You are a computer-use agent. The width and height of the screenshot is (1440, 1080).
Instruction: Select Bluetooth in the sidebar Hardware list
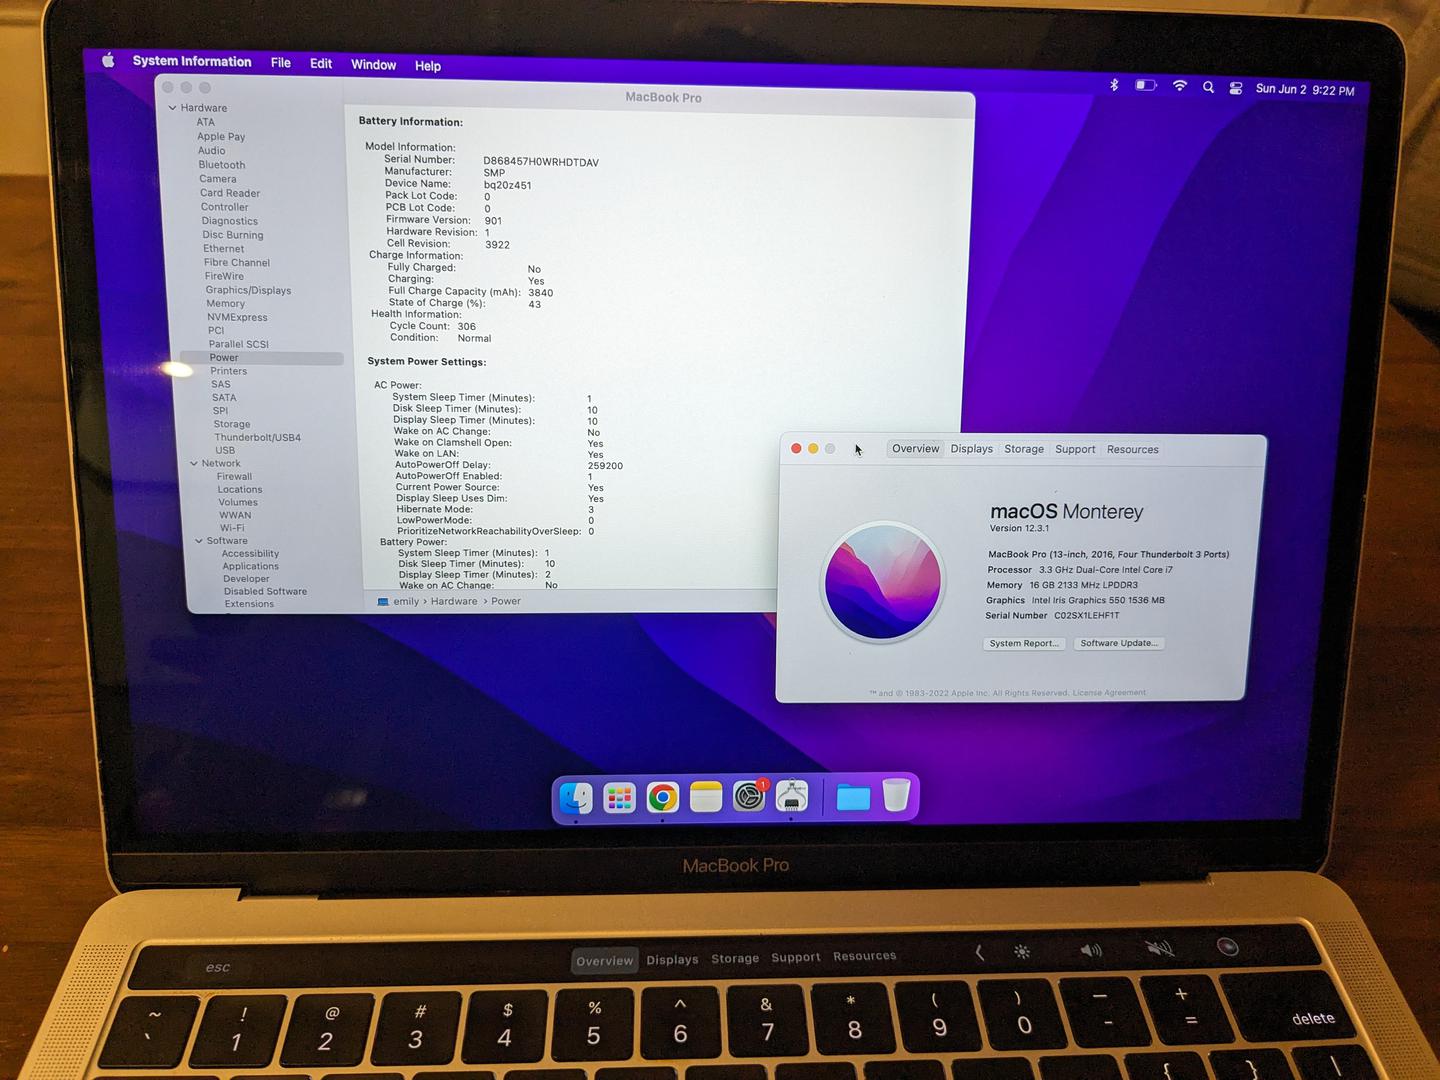(x=221, y=164)
